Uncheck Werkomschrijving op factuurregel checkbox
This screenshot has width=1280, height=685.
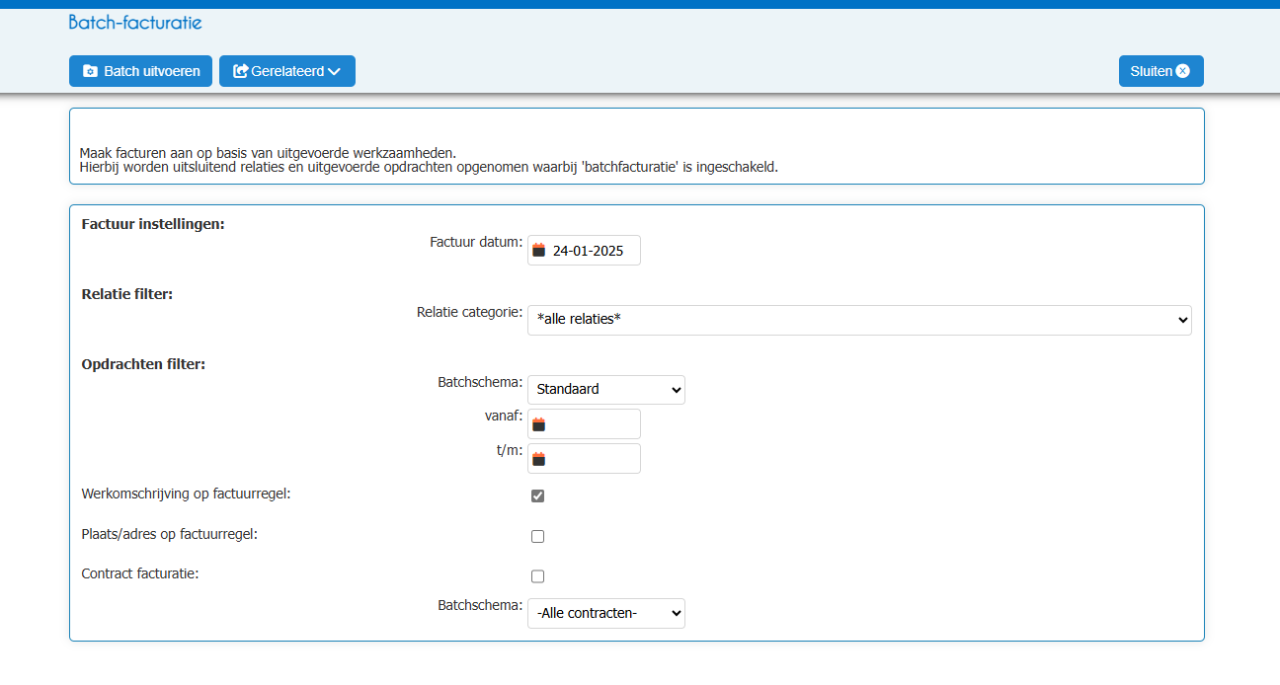coord(538,496)
